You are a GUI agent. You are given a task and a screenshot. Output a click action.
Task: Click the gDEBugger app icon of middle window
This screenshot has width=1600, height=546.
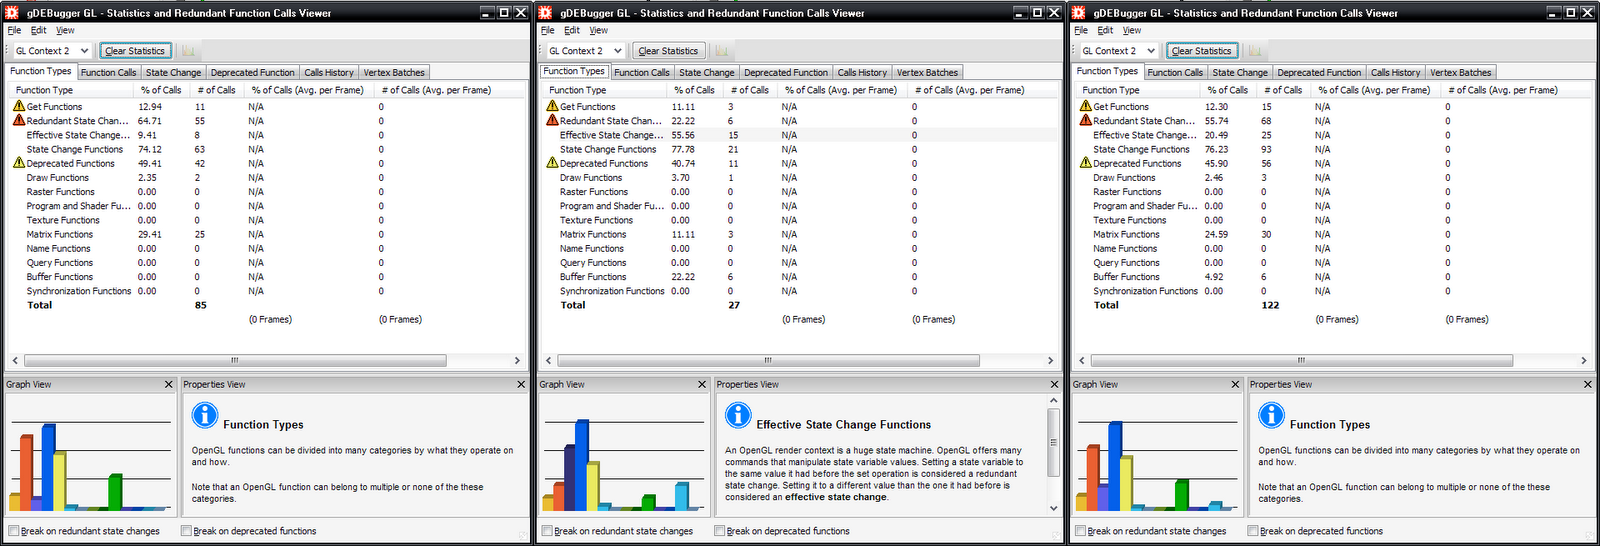point(546,12)
